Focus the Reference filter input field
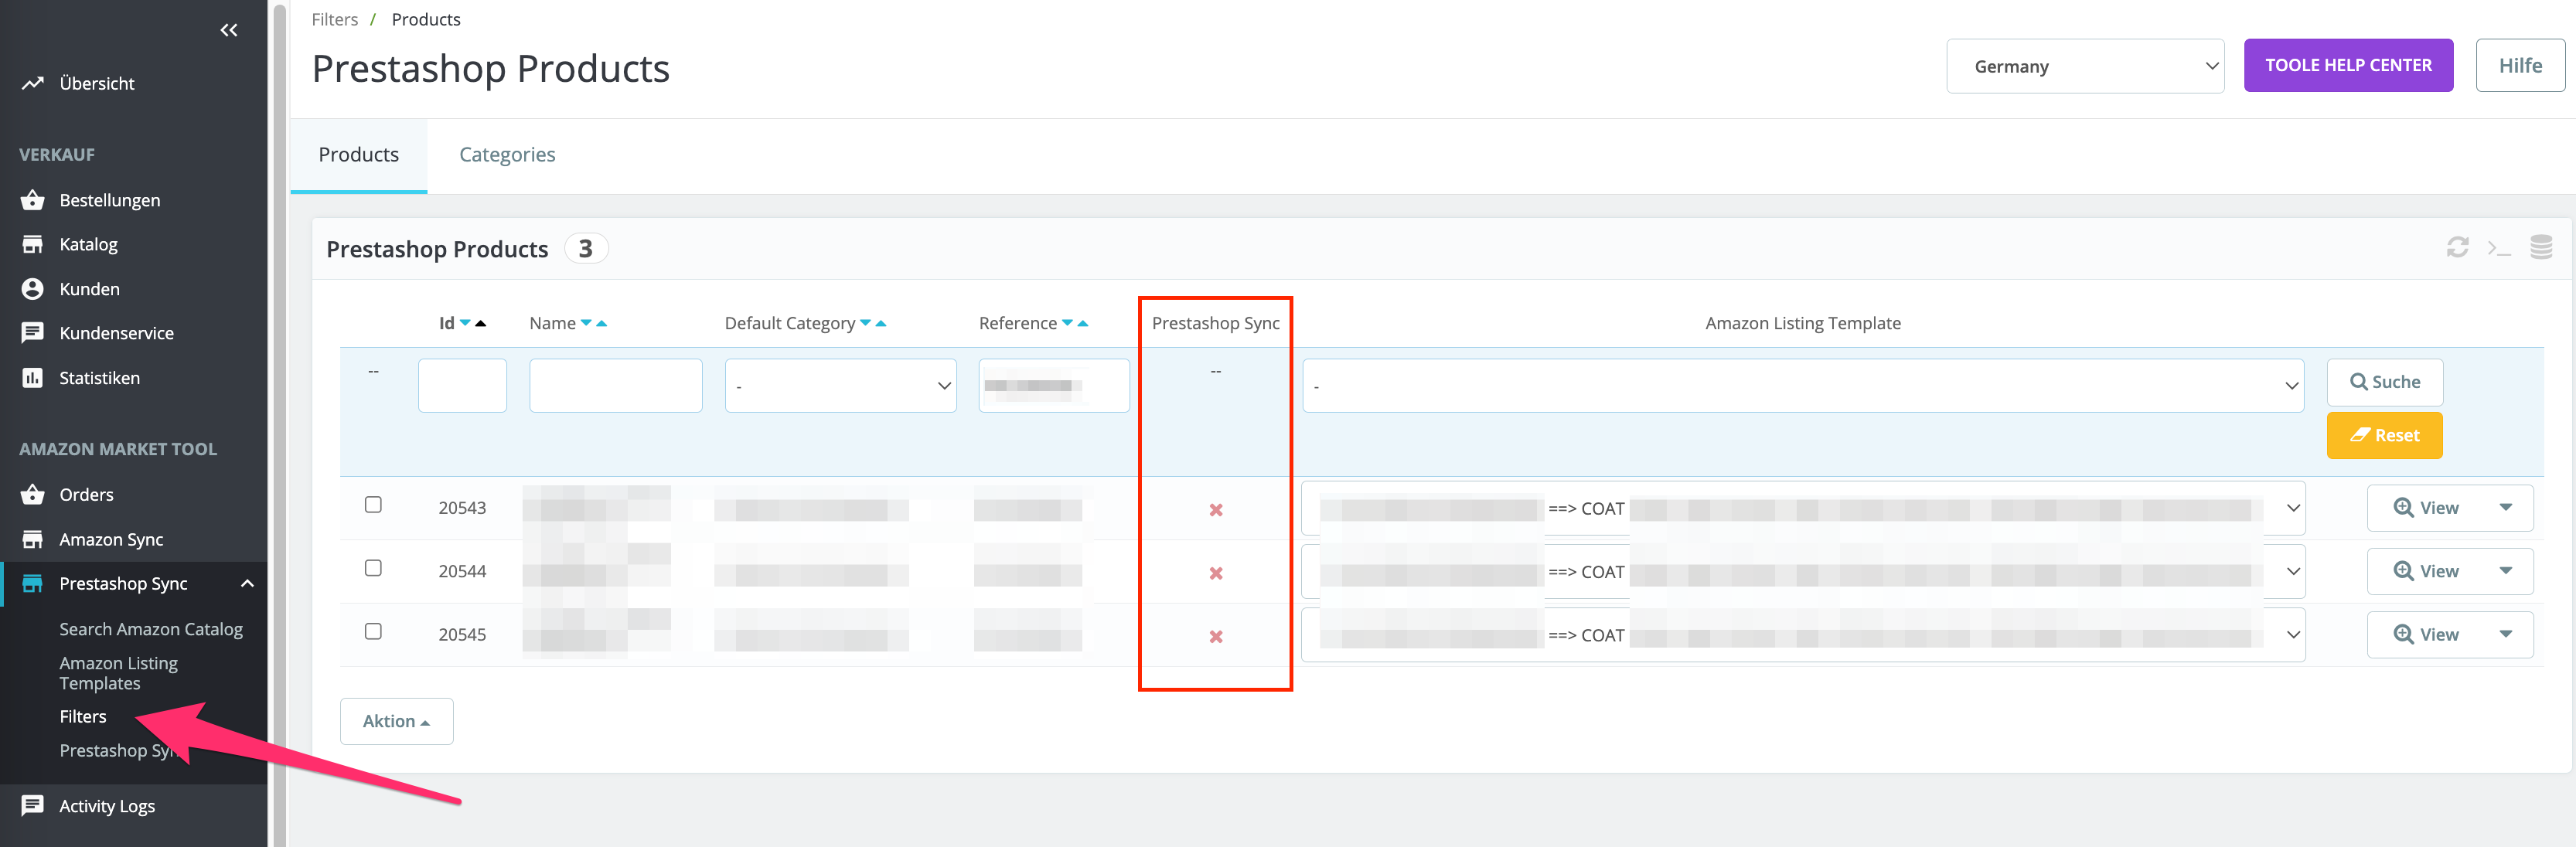 point(1054,385)
